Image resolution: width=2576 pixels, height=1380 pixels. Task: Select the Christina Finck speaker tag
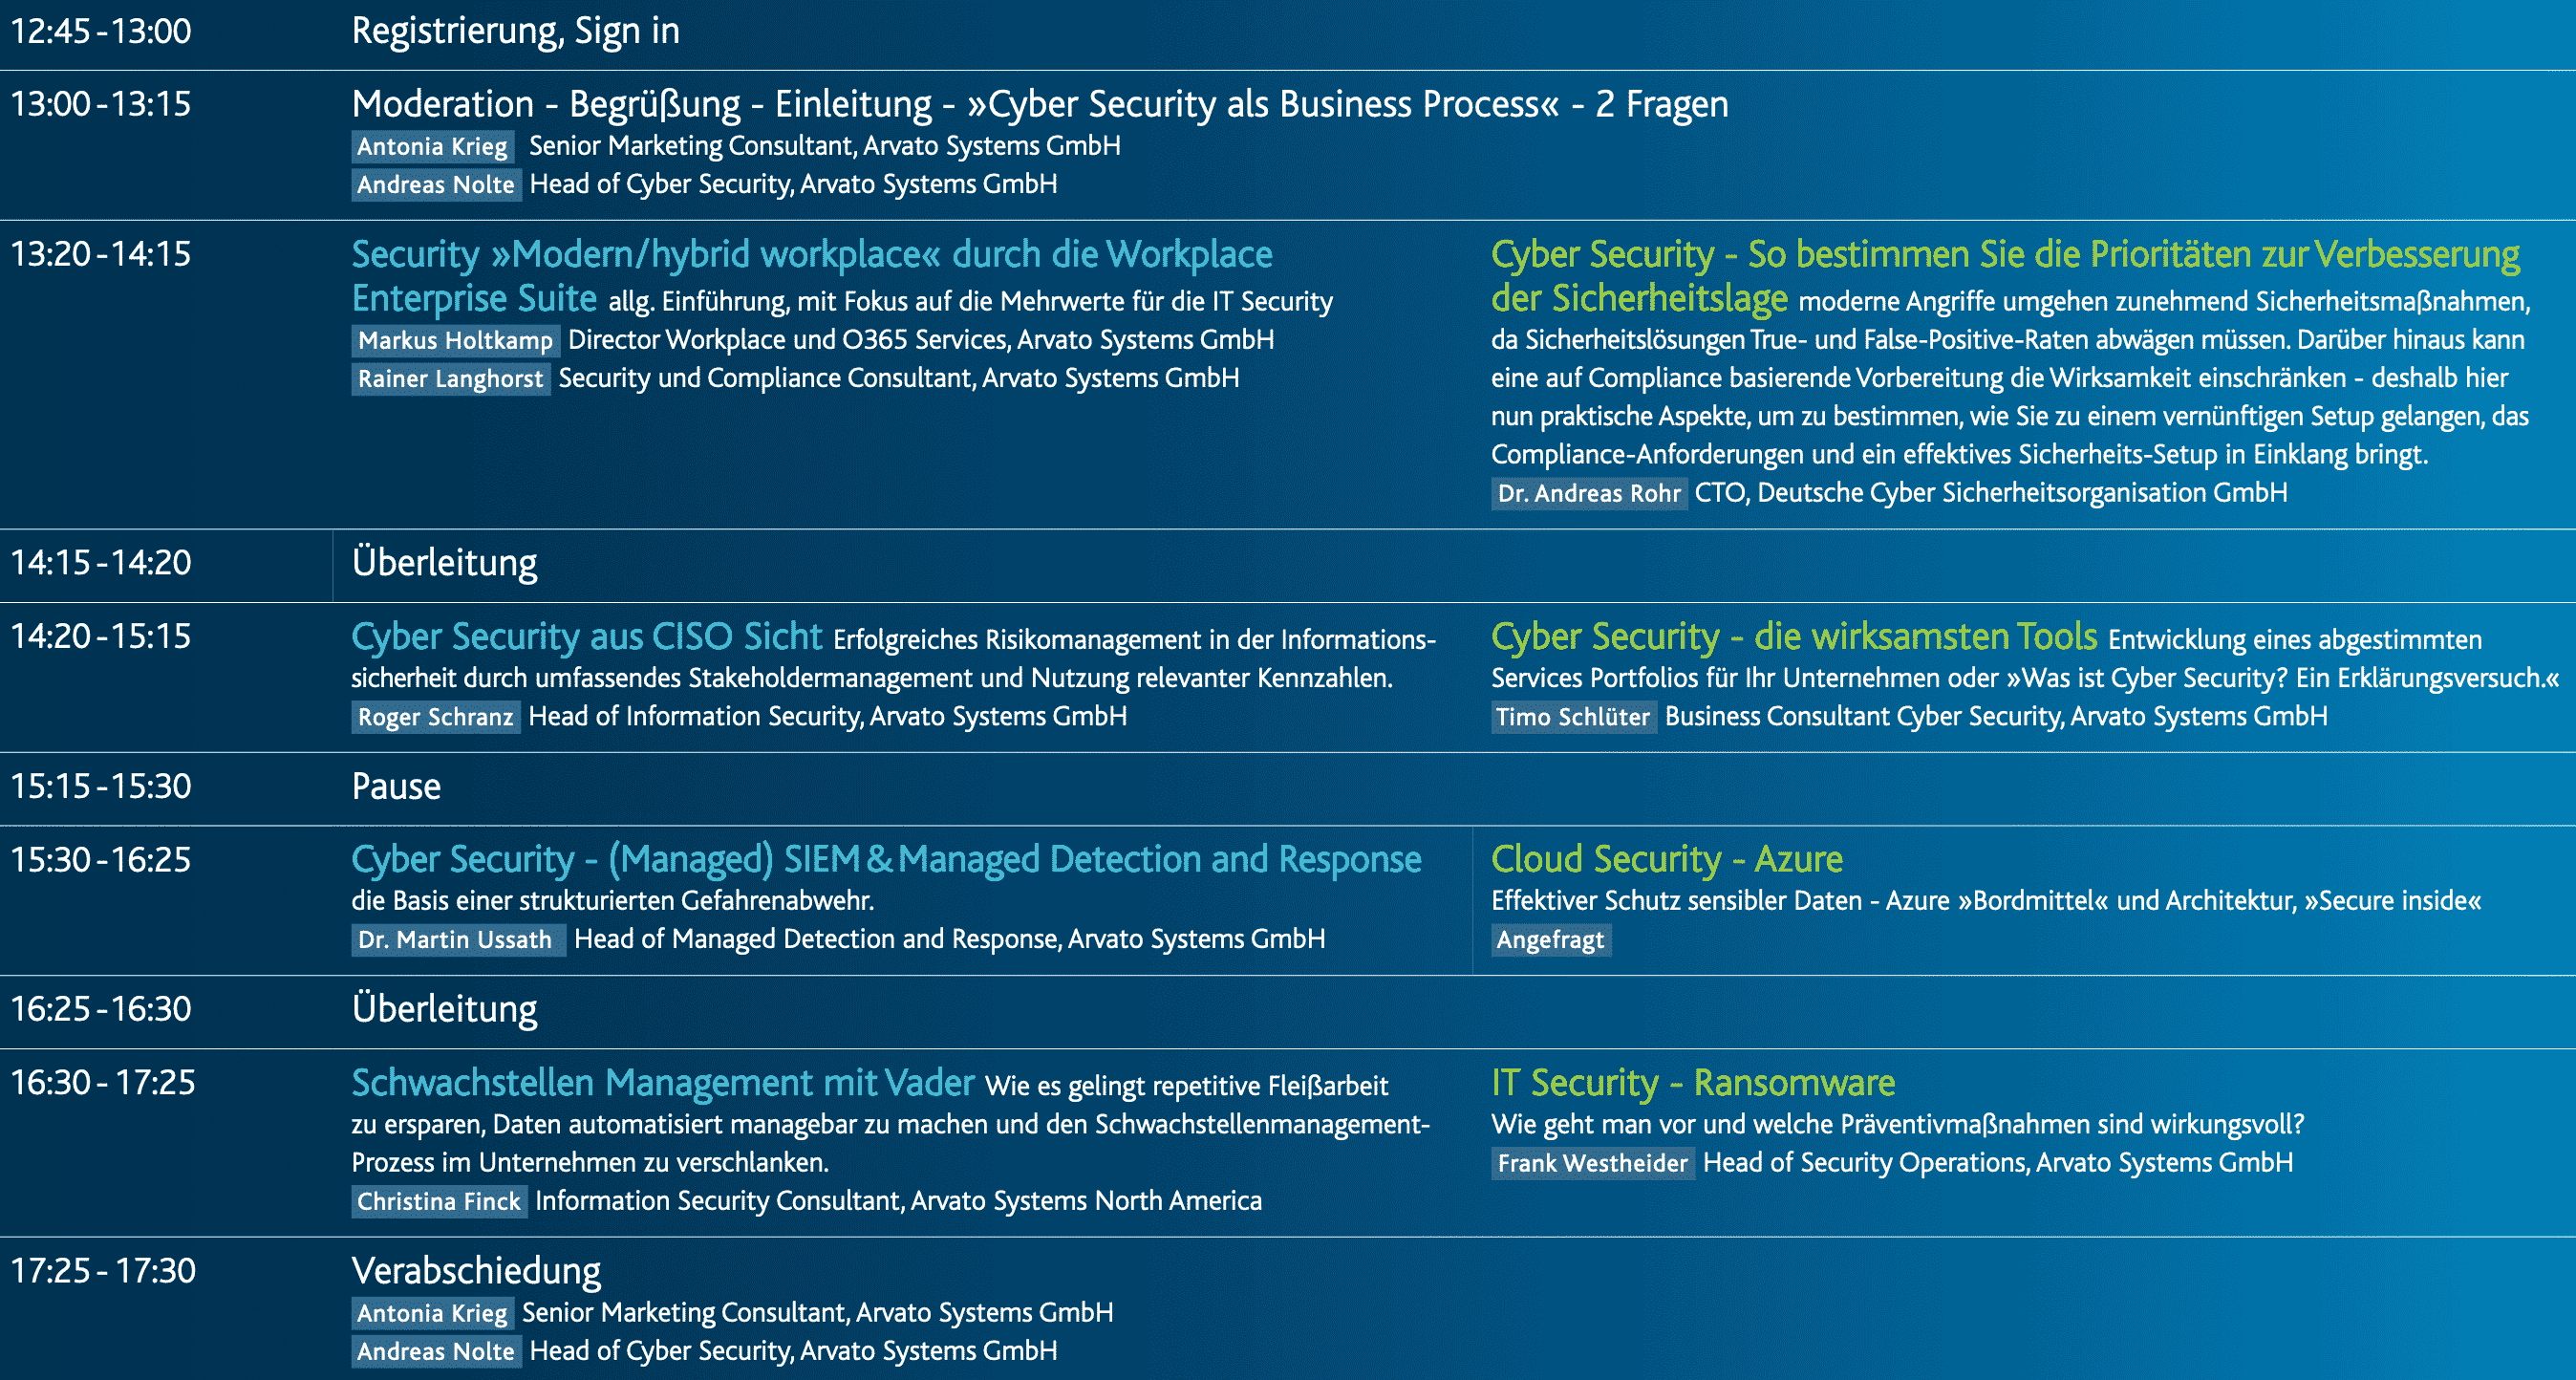(x=439, y=1201)
